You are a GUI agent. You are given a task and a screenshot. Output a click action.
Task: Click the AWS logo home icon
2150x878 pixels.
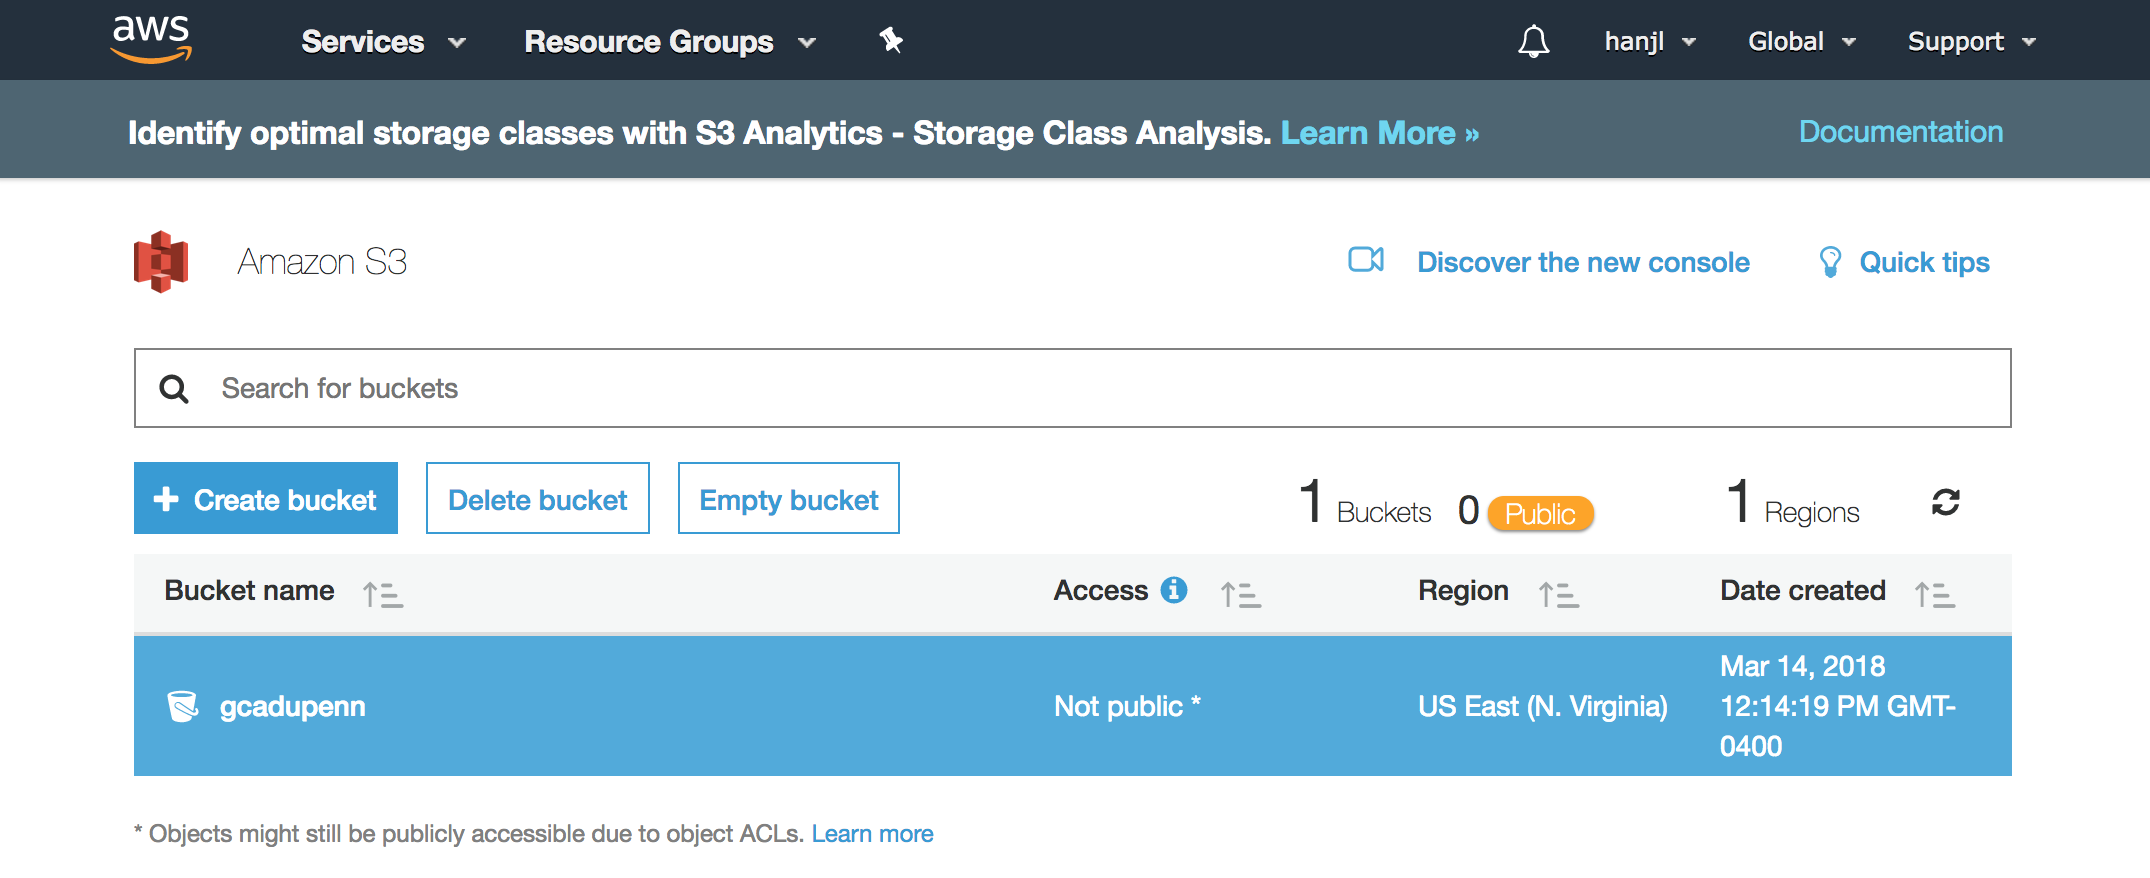[151, 40]
